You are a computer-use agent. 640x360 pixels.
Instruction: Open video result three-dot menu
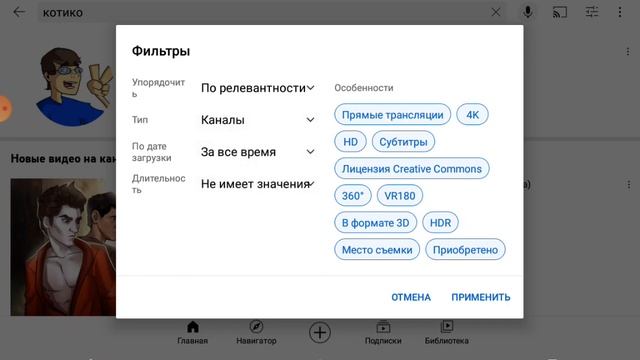coord(629,184)
